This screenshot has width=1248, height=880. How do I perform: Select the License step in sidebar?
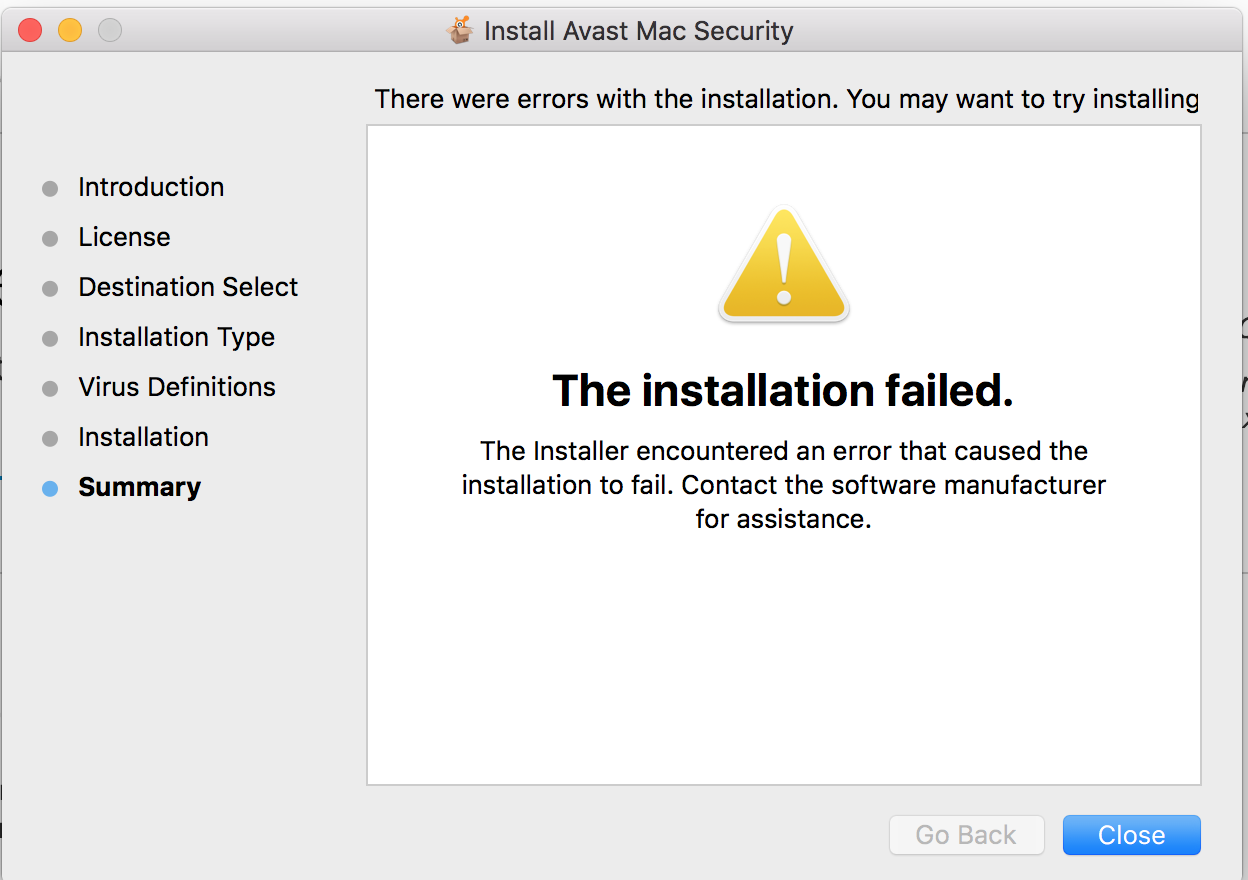(124, 237)
